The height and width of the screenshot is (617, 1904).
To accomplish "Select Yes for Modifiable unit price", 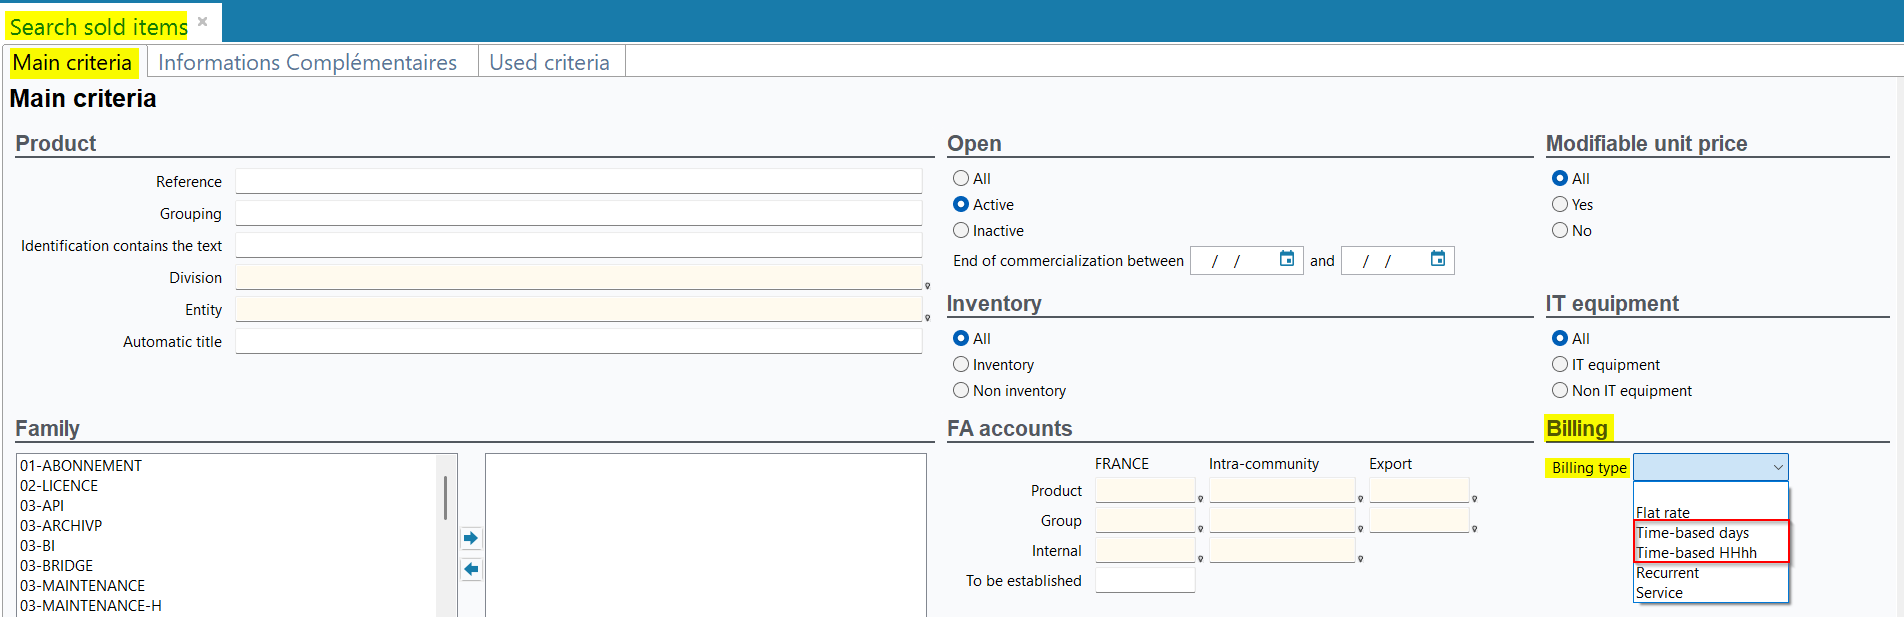I will [x=1560, y=205].
